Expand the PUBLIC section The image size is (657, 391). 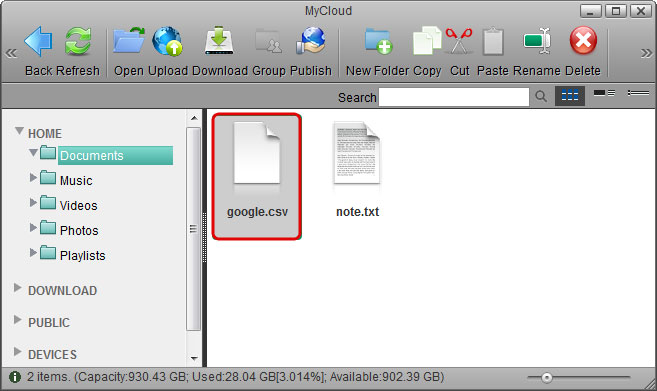pos(17,320)
